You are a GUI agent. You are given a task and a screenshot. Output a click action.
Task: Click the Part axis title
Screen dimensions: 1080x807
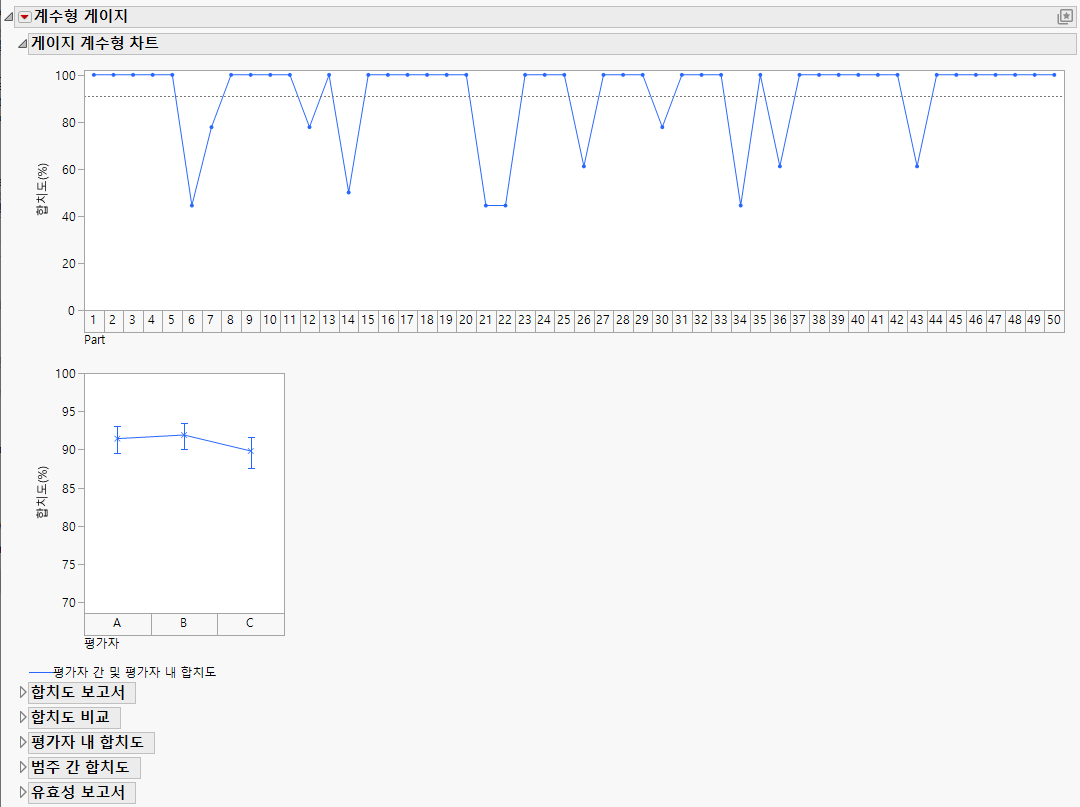[x=96, y=337]
